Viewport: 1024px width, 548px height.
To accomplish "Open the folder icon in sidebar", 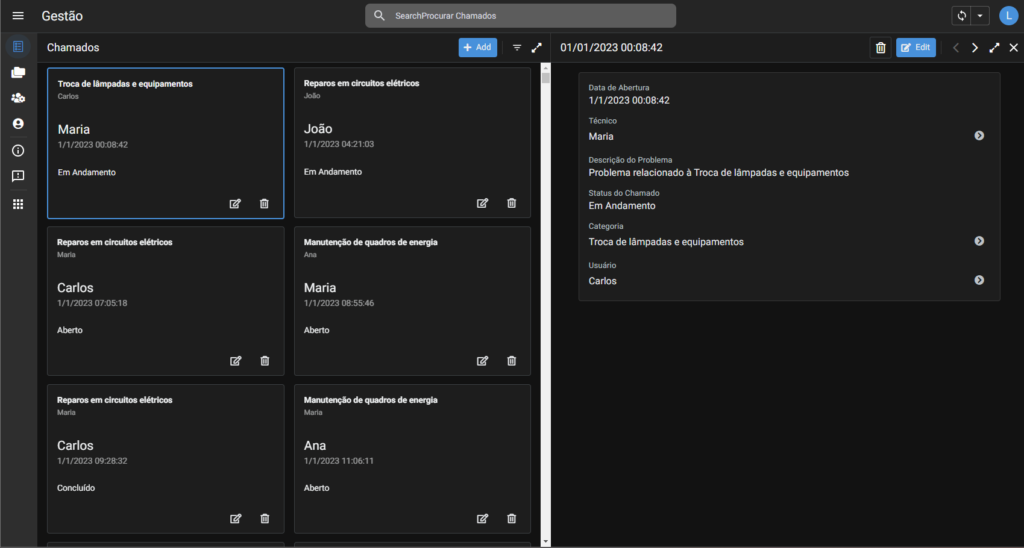I will coord(18,72).
